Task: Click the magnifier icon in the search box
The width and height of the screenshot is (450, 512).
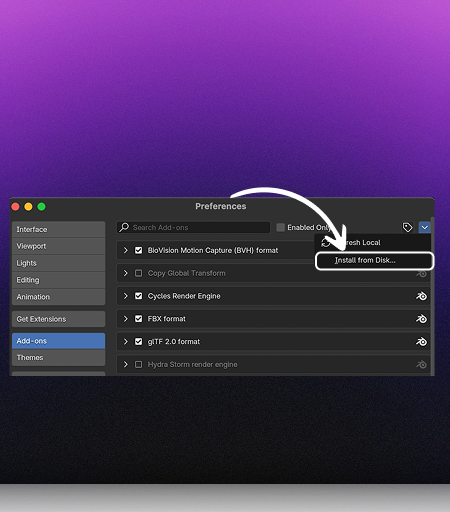Action: (x=124, y=227)
